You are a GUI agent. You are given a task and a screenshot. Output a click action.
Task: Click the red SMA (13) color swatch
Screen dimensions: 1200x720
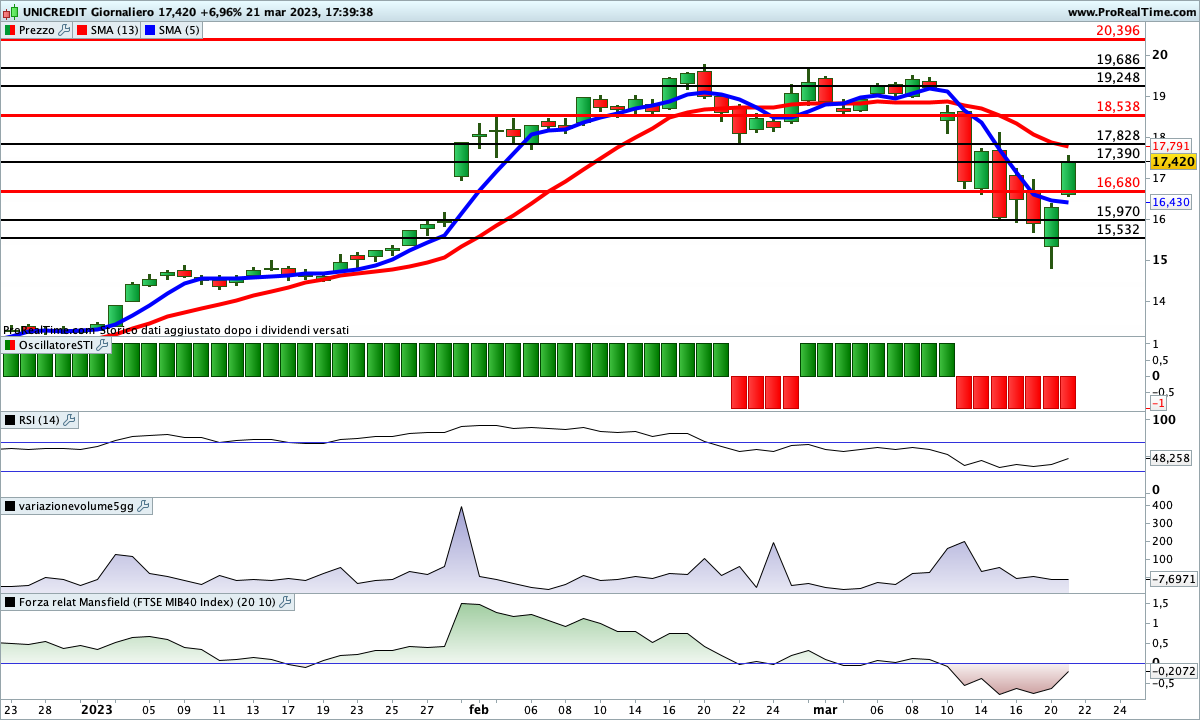pos(82,30)
